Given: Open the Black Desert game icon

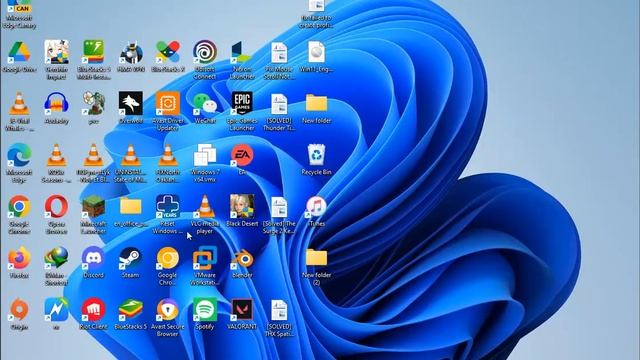Looking at the screenshot, I should pos(242,207).
